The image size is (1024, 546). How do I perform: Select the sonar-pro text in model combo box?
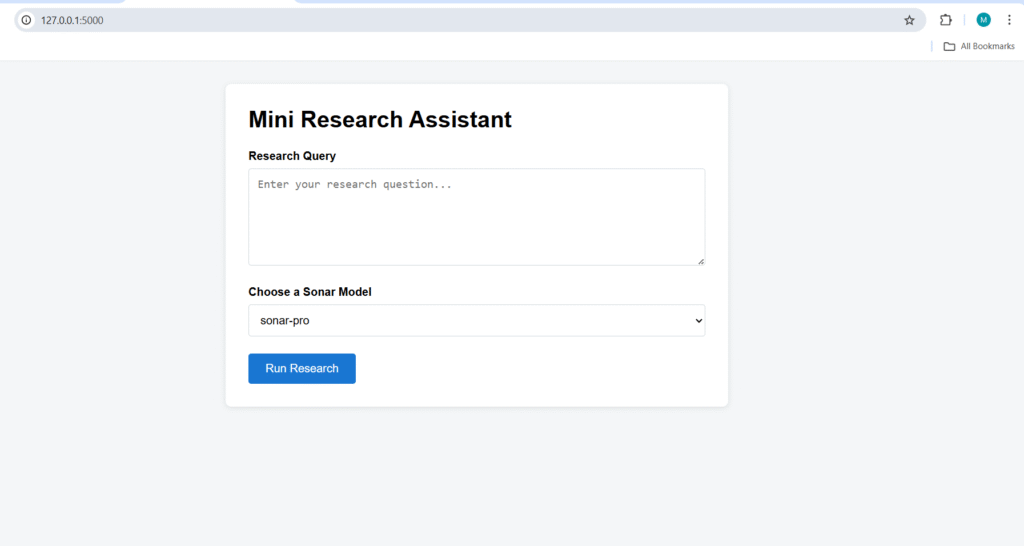tap(285, 321)
